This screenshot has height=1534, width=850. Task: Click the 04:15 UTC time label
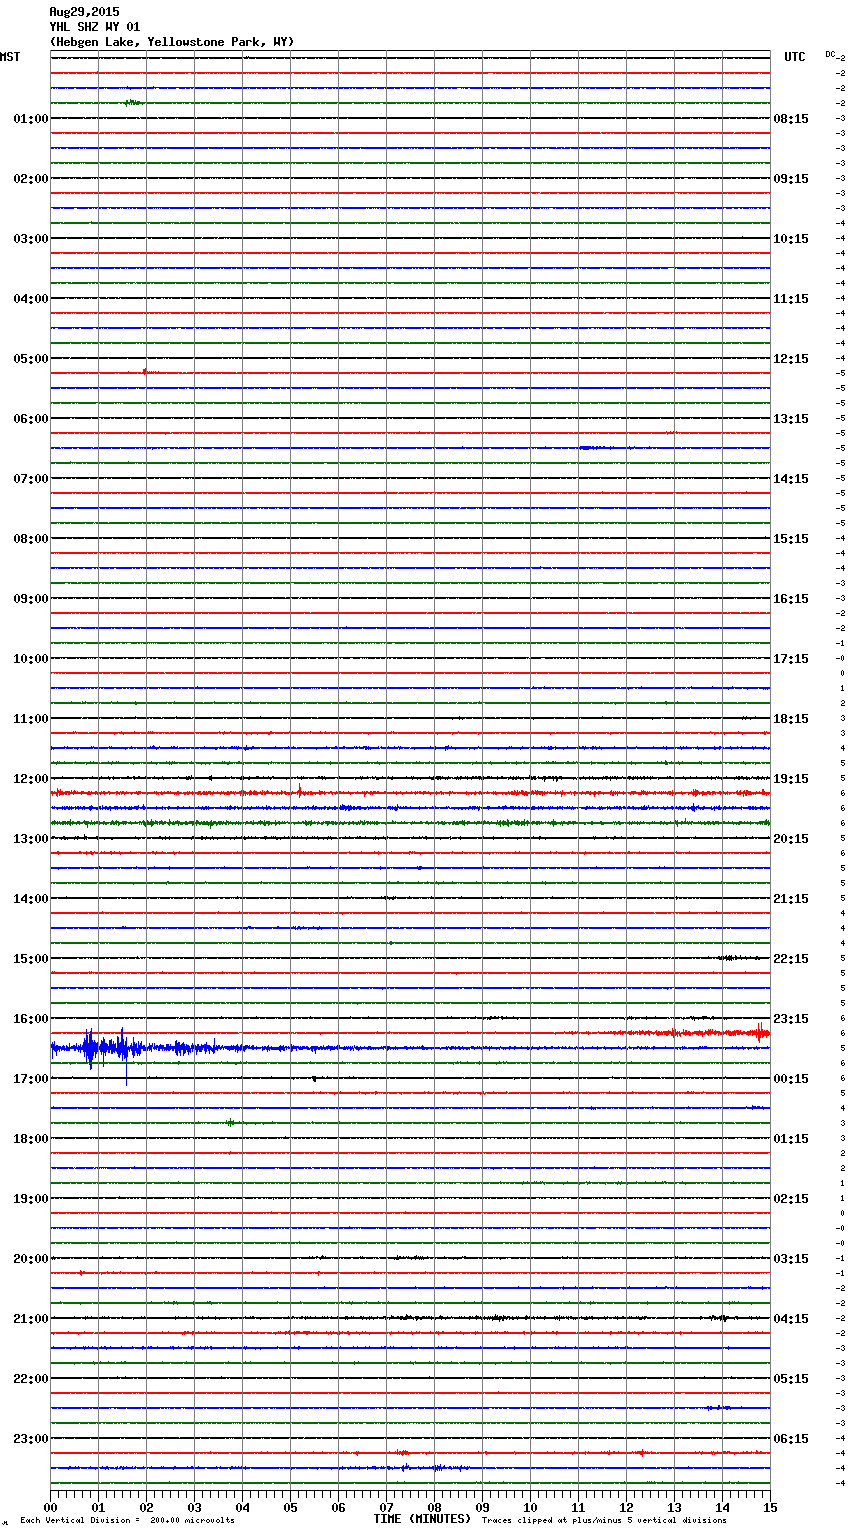(791, 1319)
